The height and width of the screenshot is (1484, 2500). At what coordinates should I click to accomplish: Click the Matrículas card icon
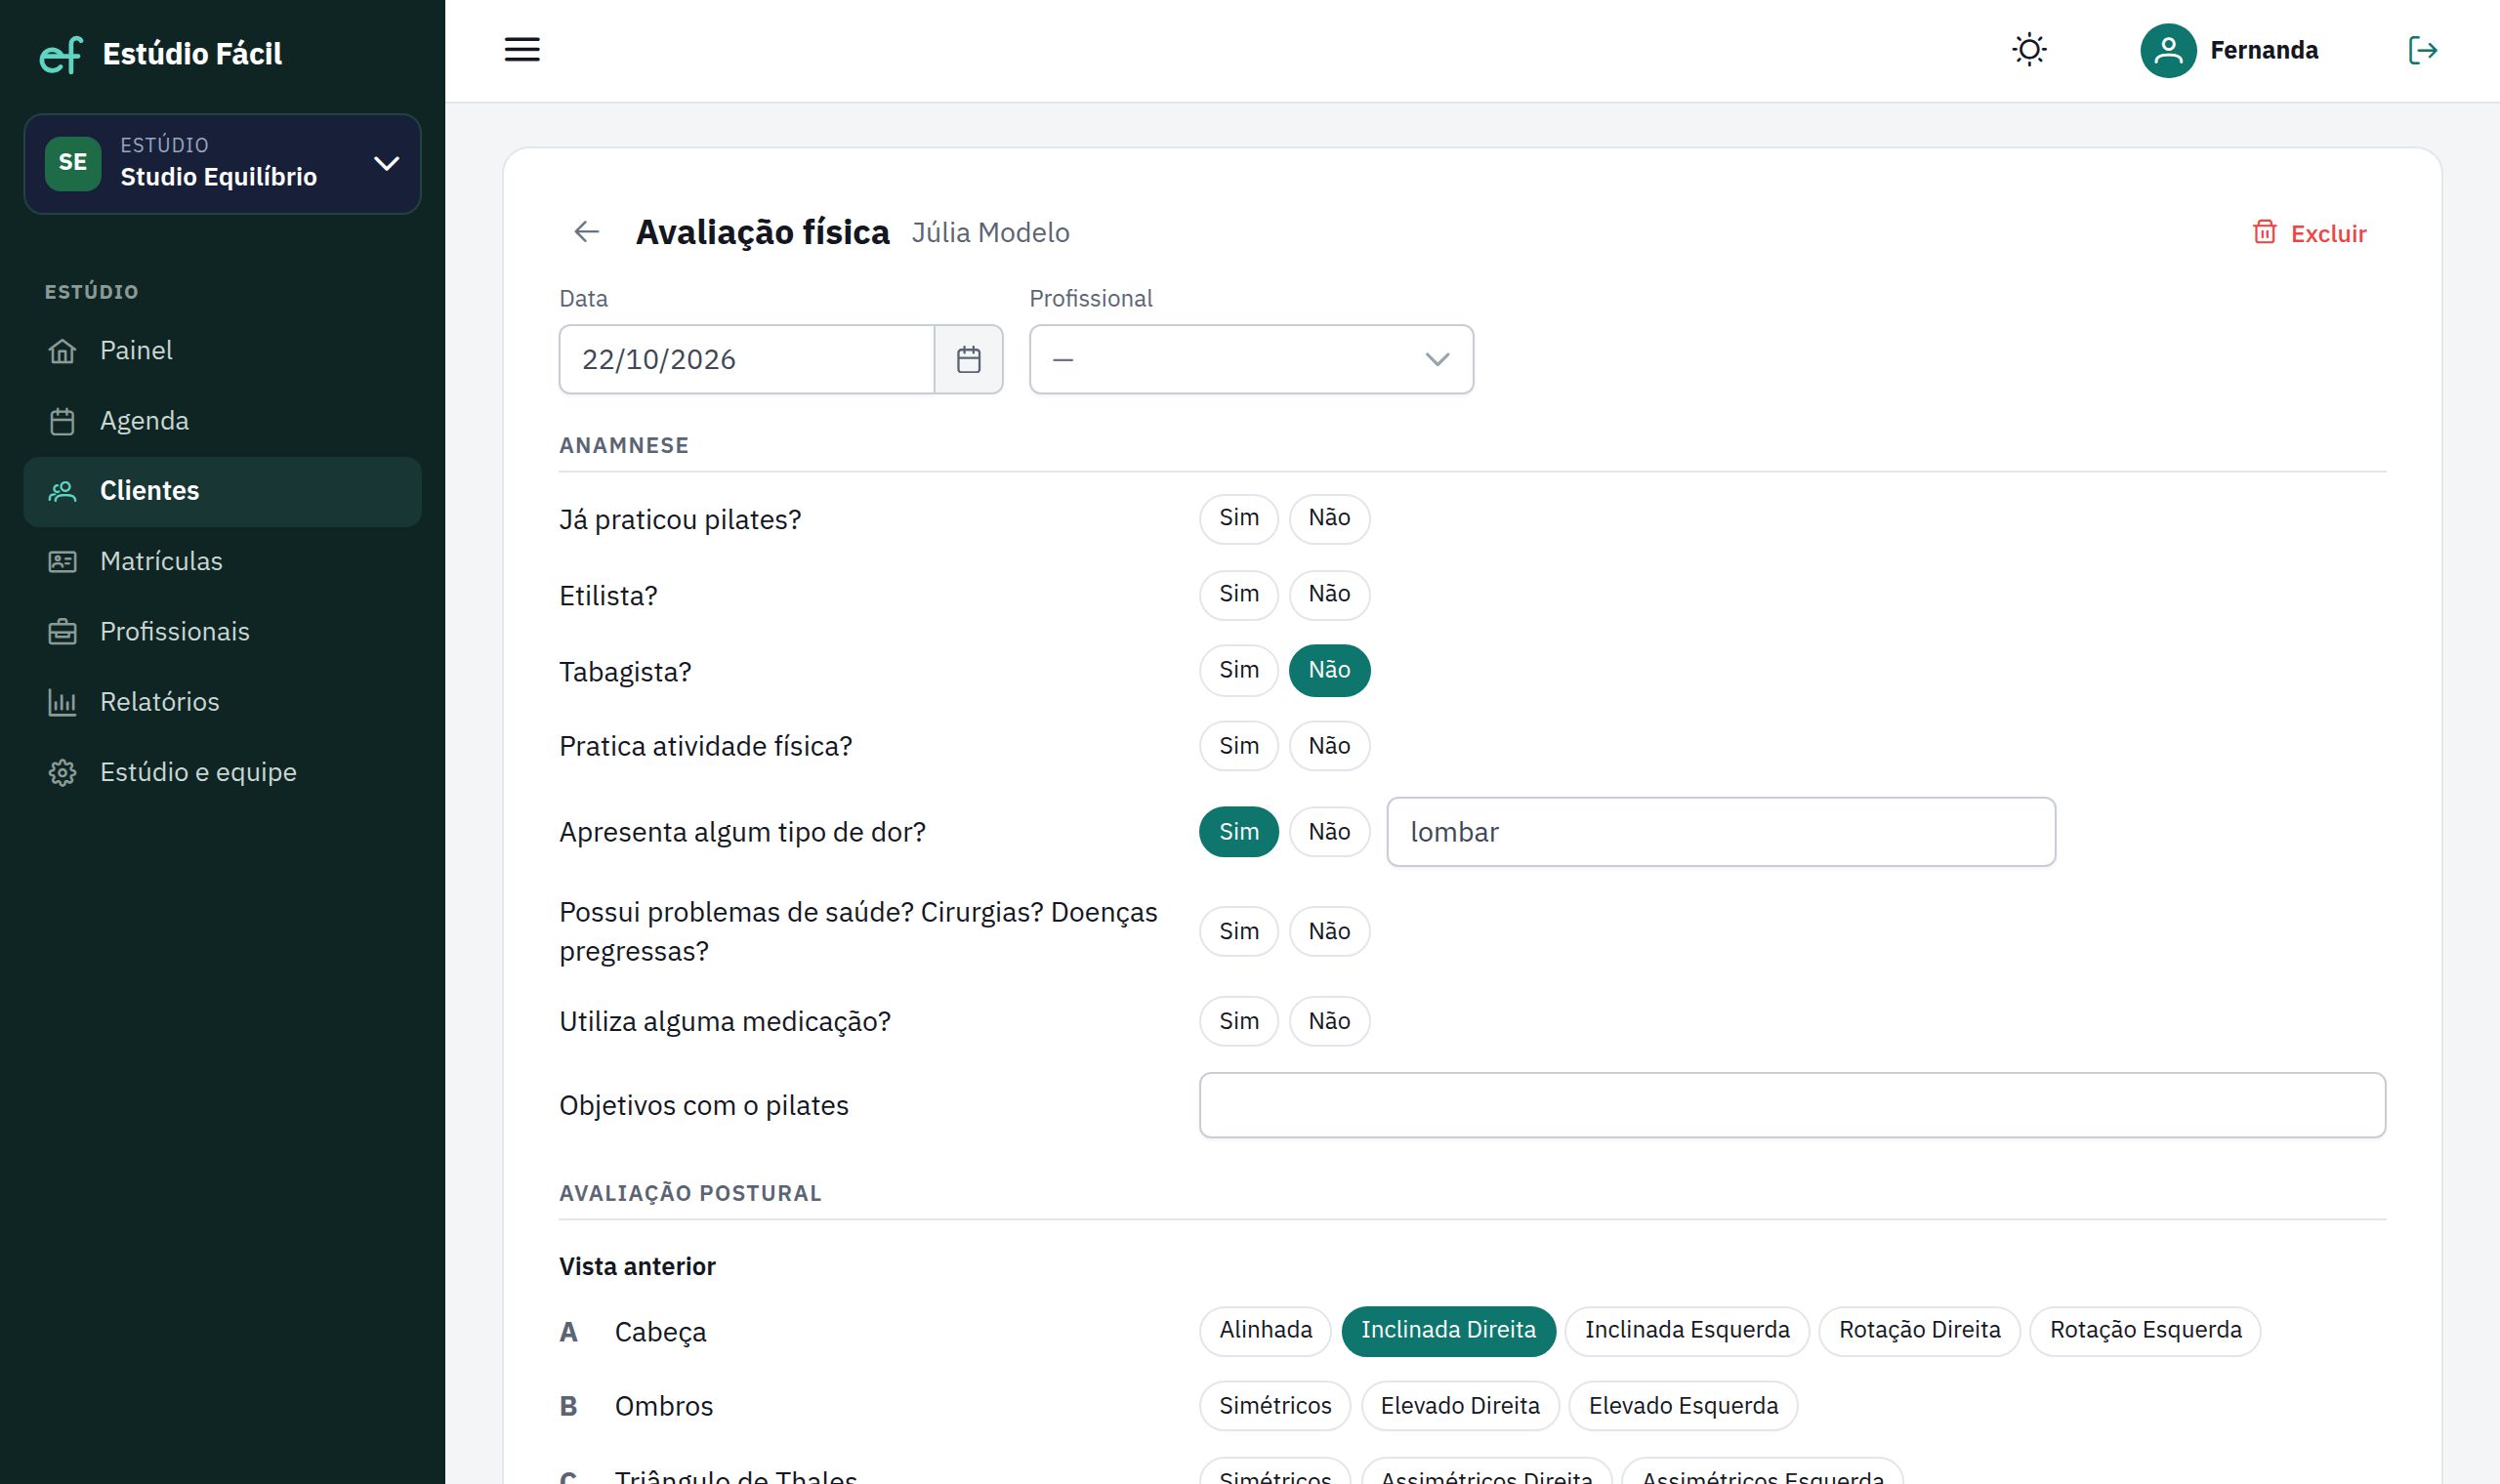63,561
